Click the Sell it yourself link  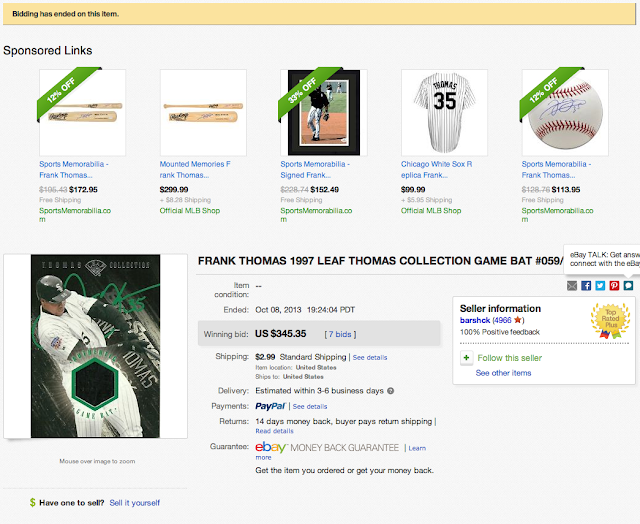tap(134, 503)
